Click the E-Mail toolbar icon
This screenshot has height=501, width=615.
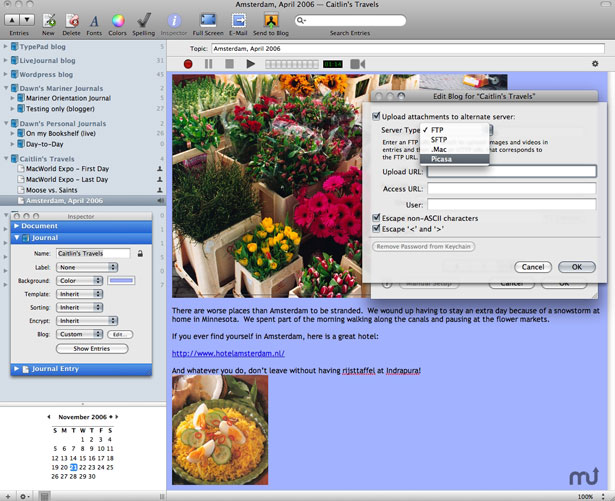(x=238, y=20)
